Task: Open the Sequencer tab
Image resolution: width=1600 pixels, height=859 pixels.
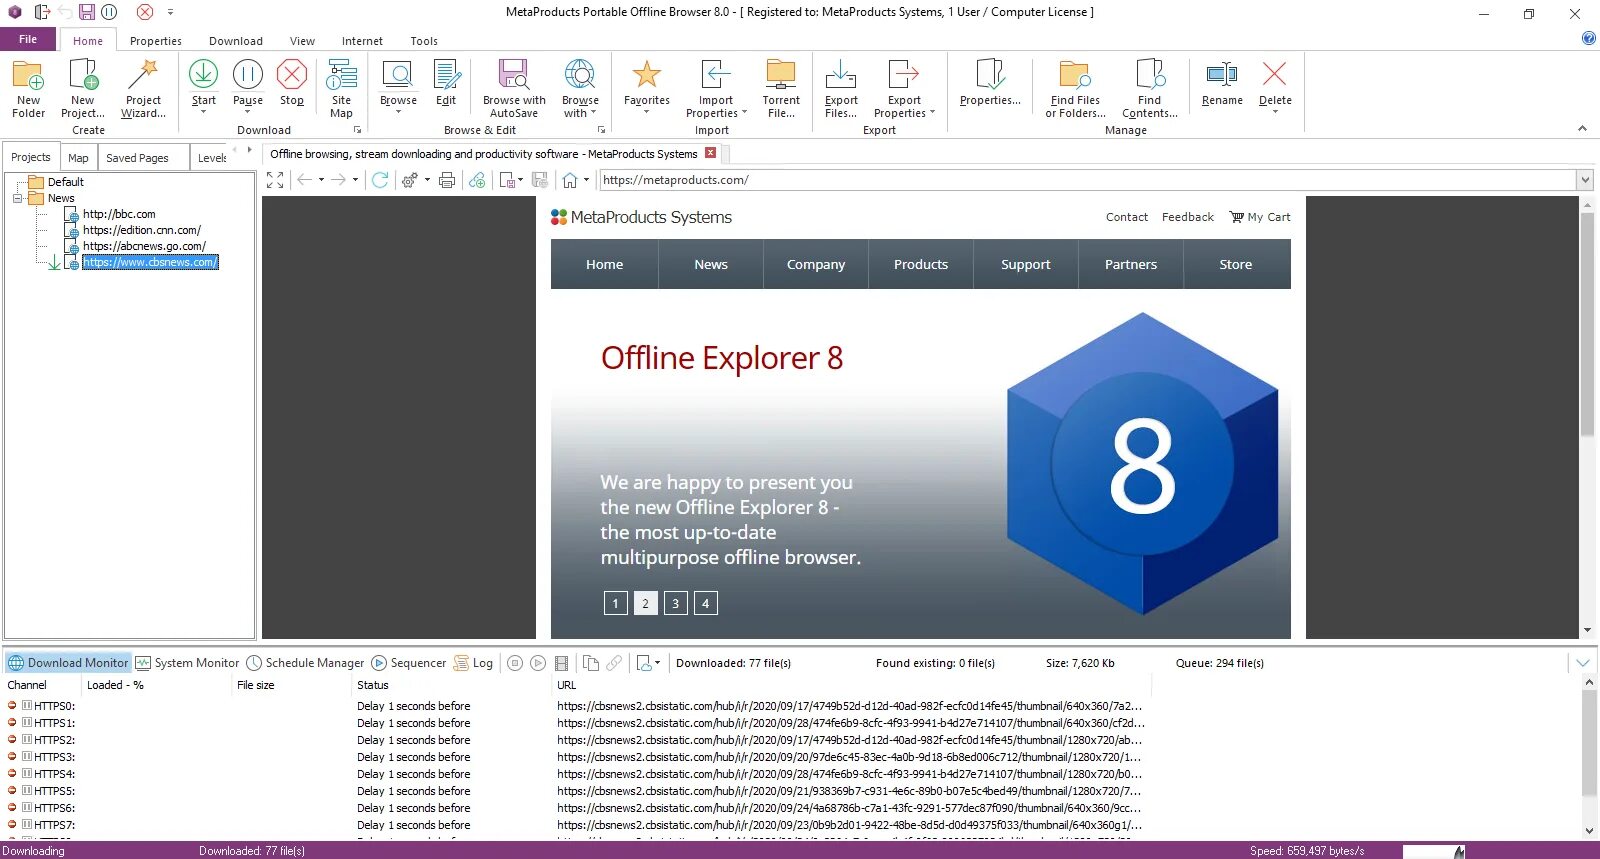Action: (x=408, y=663)
